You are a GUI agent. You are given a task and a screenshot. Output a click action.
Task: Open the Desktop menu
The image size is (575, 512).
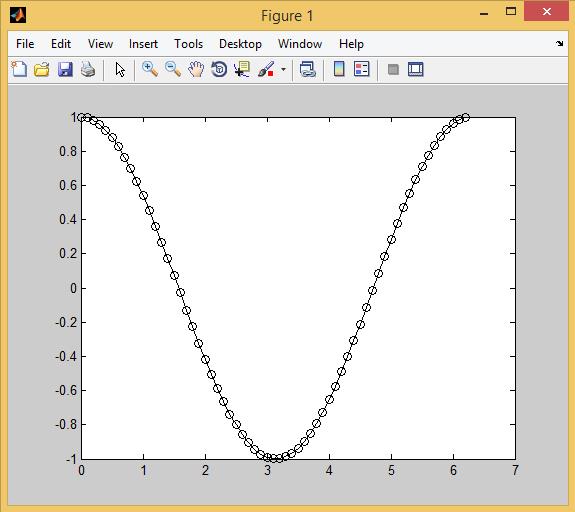pos(240,44)
